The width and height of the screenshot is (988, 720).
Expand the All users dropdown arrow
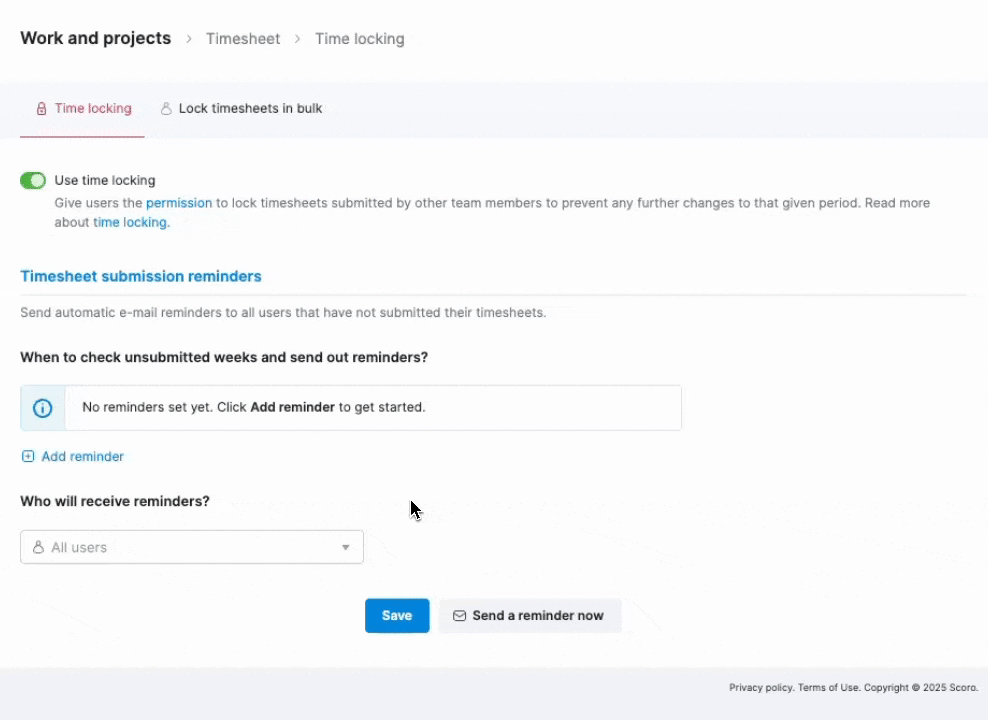click(x=345, y=547)
